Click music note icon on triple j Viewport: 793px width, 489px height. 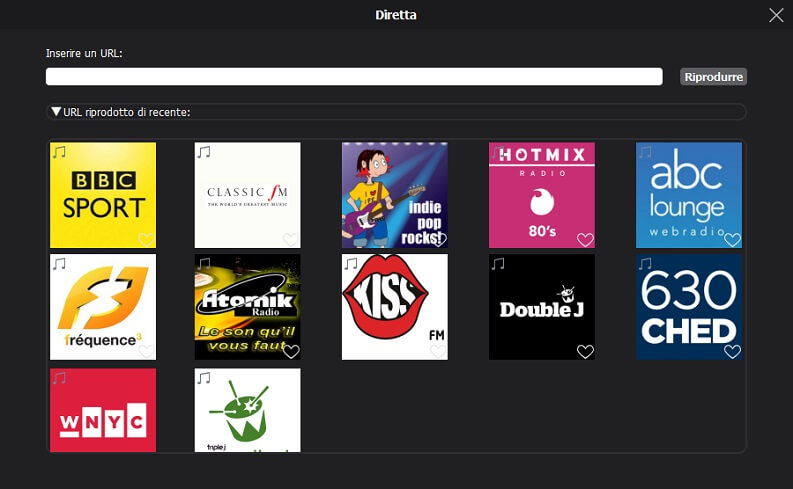click(204, 378)
